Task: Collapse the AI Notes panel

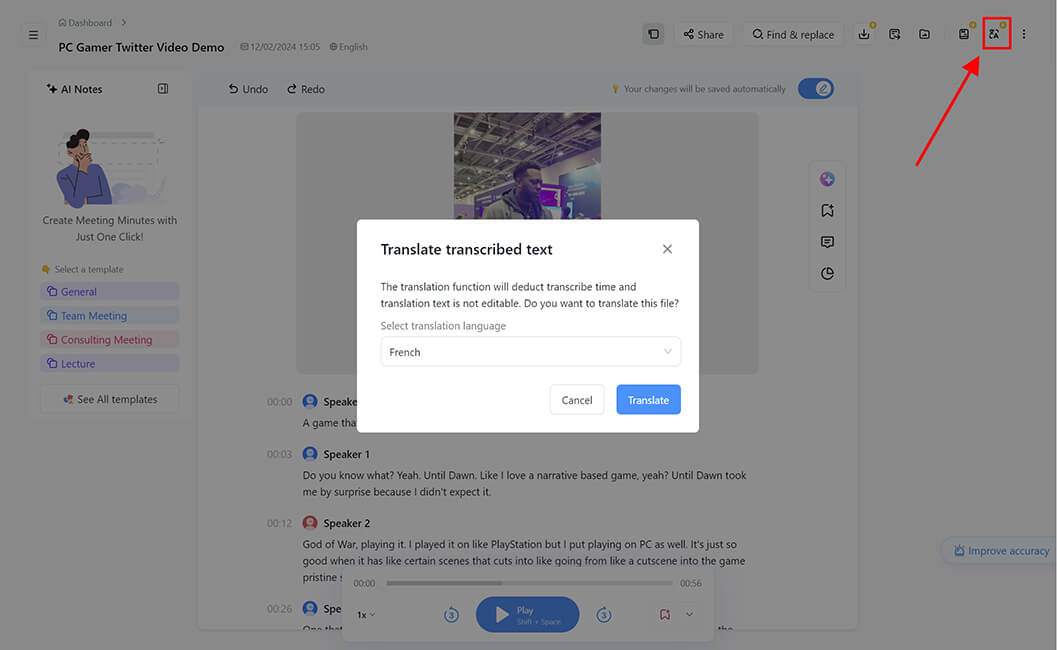Action: pos(162,89)
